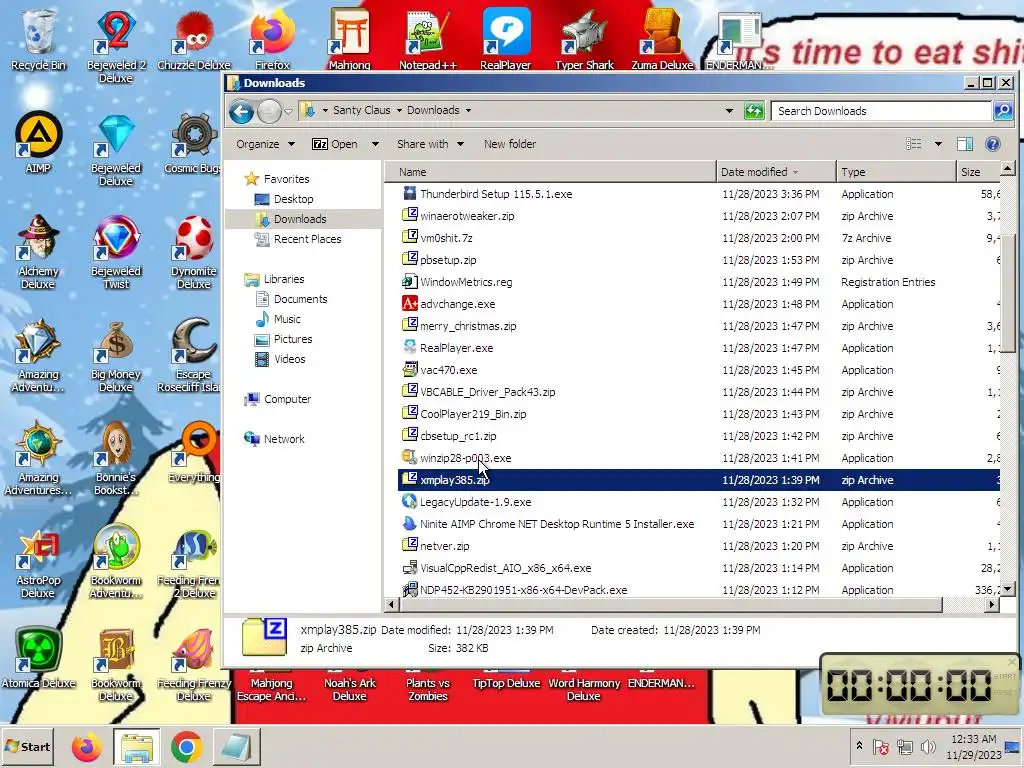This screenshot has height=768, width=1024.
Task: Select LegacyUpdate-1.9.exe file icon
Action: [409, 502]
